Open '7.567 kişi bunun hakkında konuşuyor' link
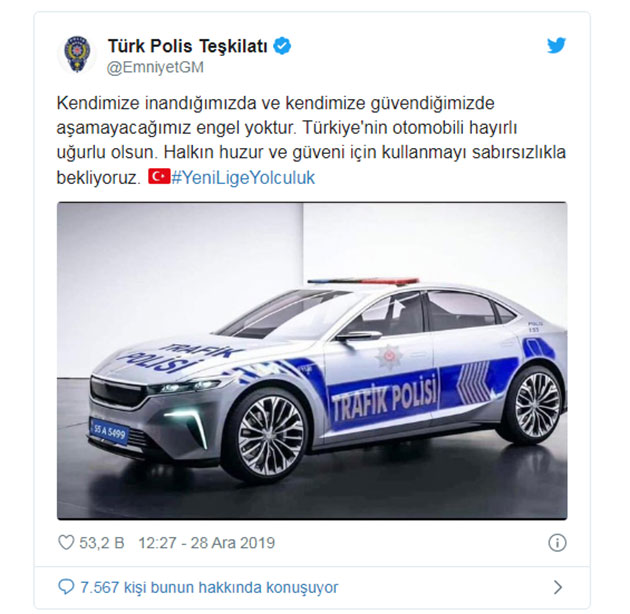This screenshot has height=614, width=630. 209,587
